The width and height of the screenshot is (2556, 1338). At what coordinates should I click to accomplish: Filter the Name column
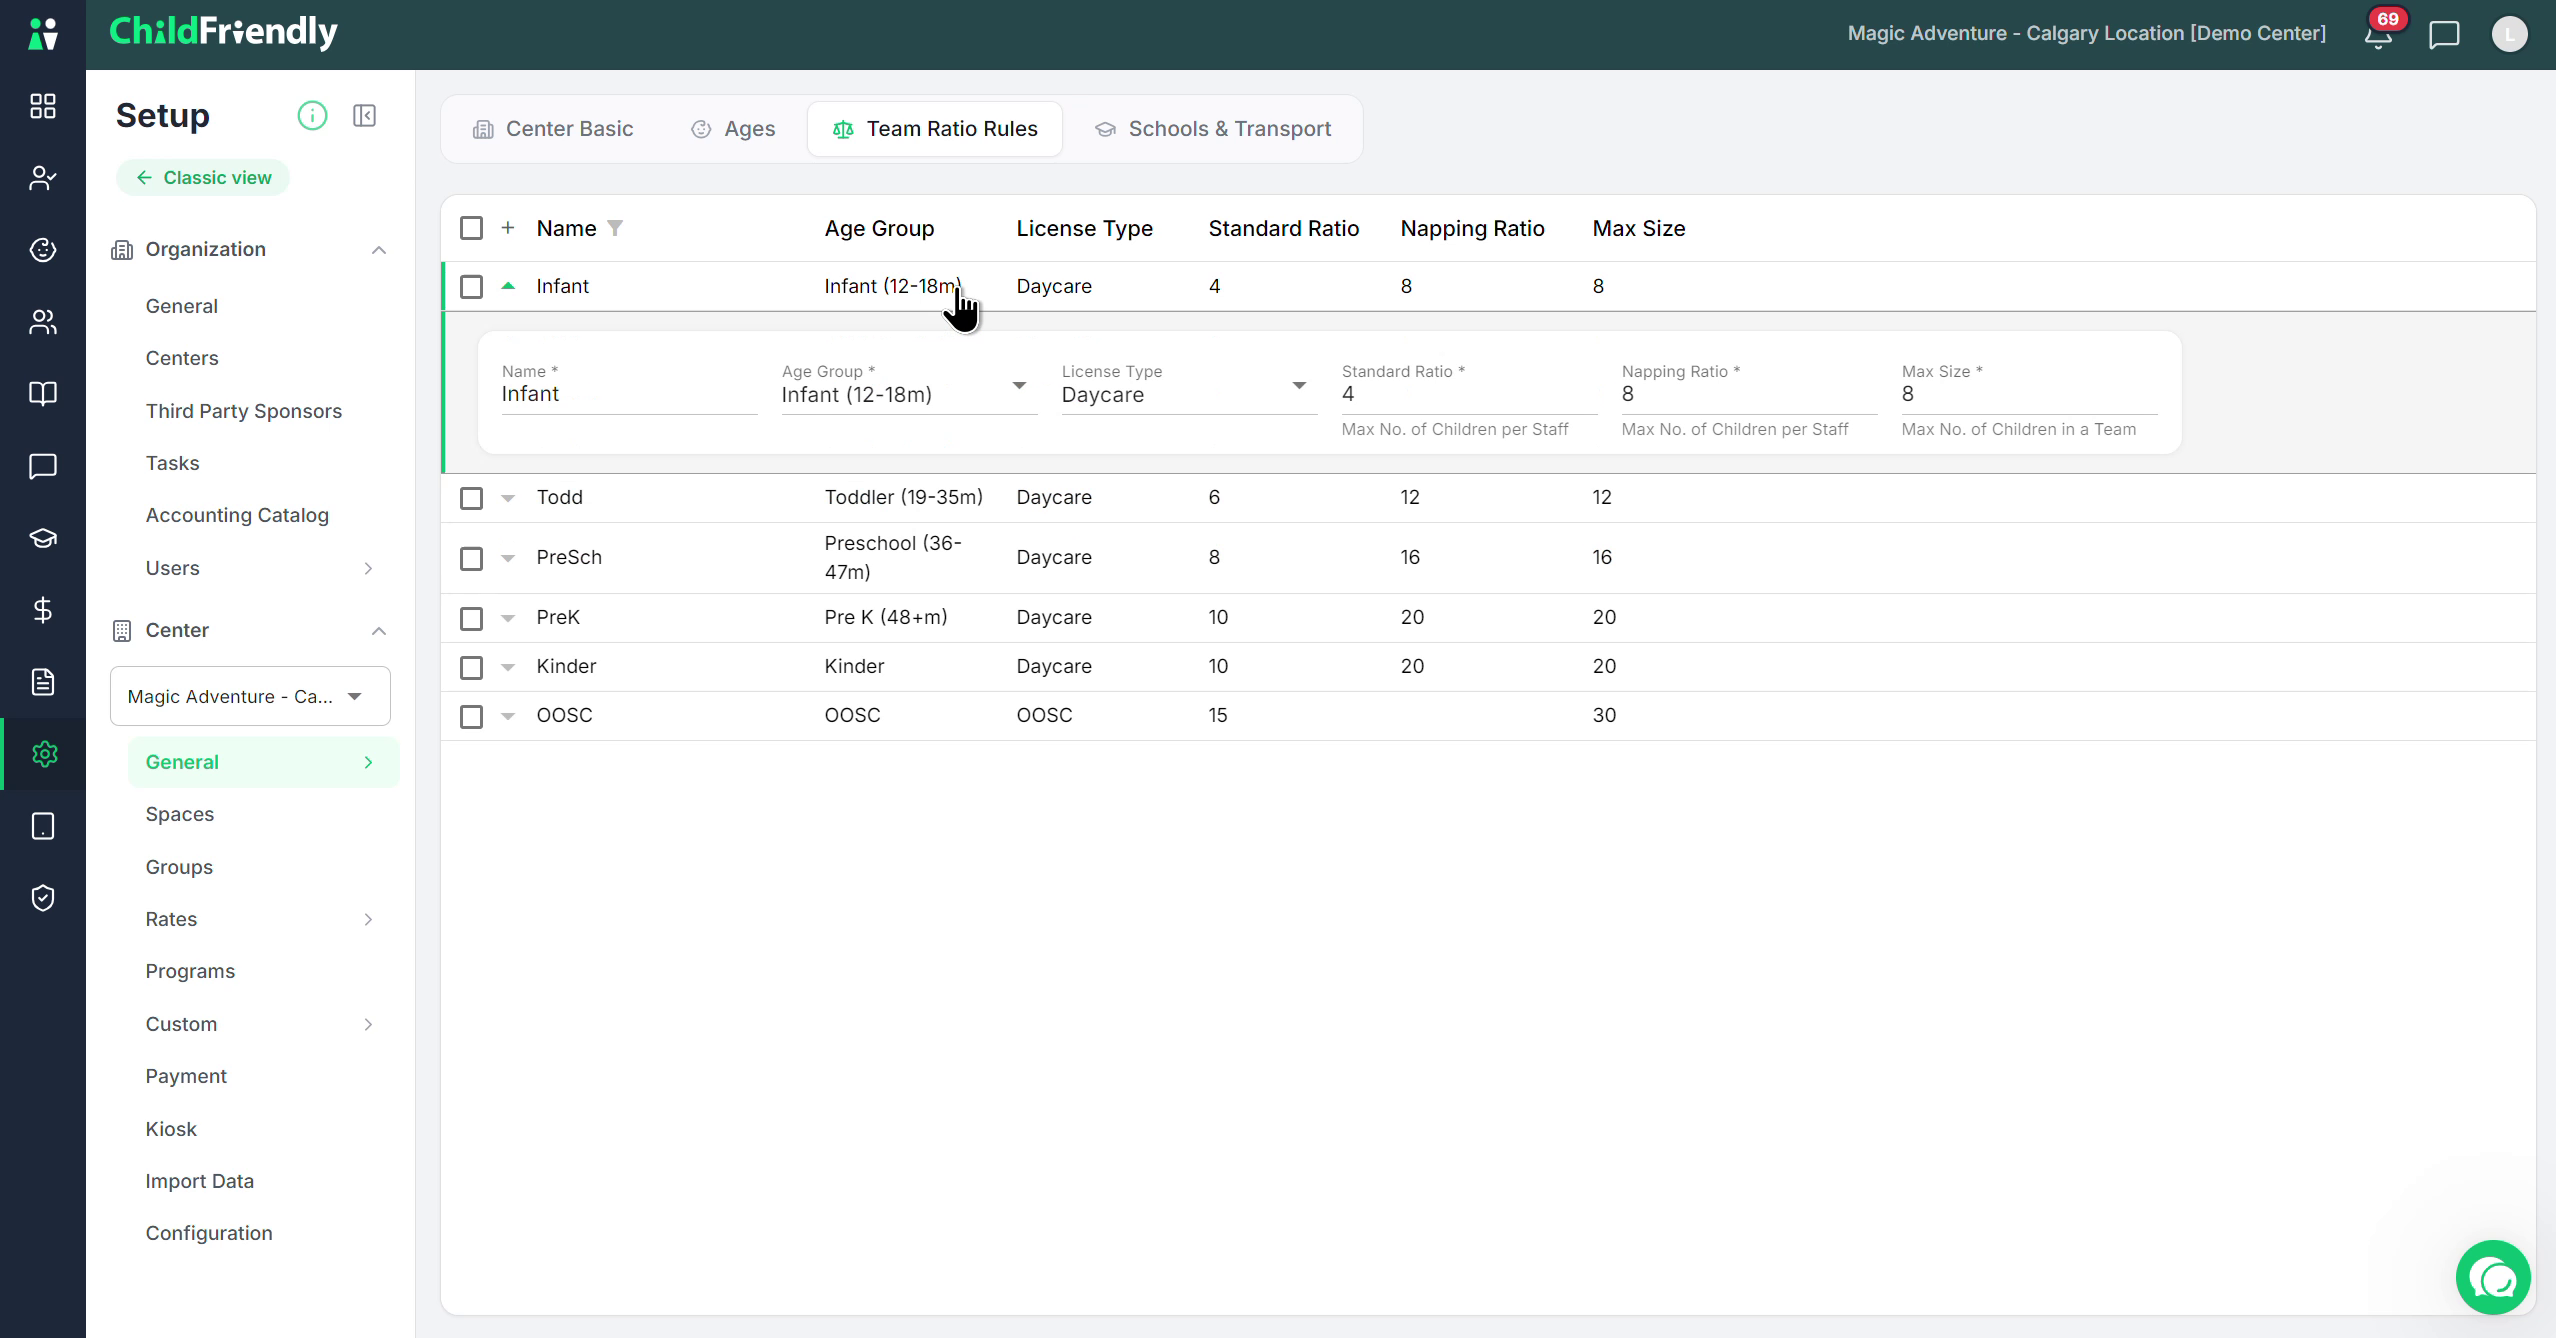(x=615, y=228)
